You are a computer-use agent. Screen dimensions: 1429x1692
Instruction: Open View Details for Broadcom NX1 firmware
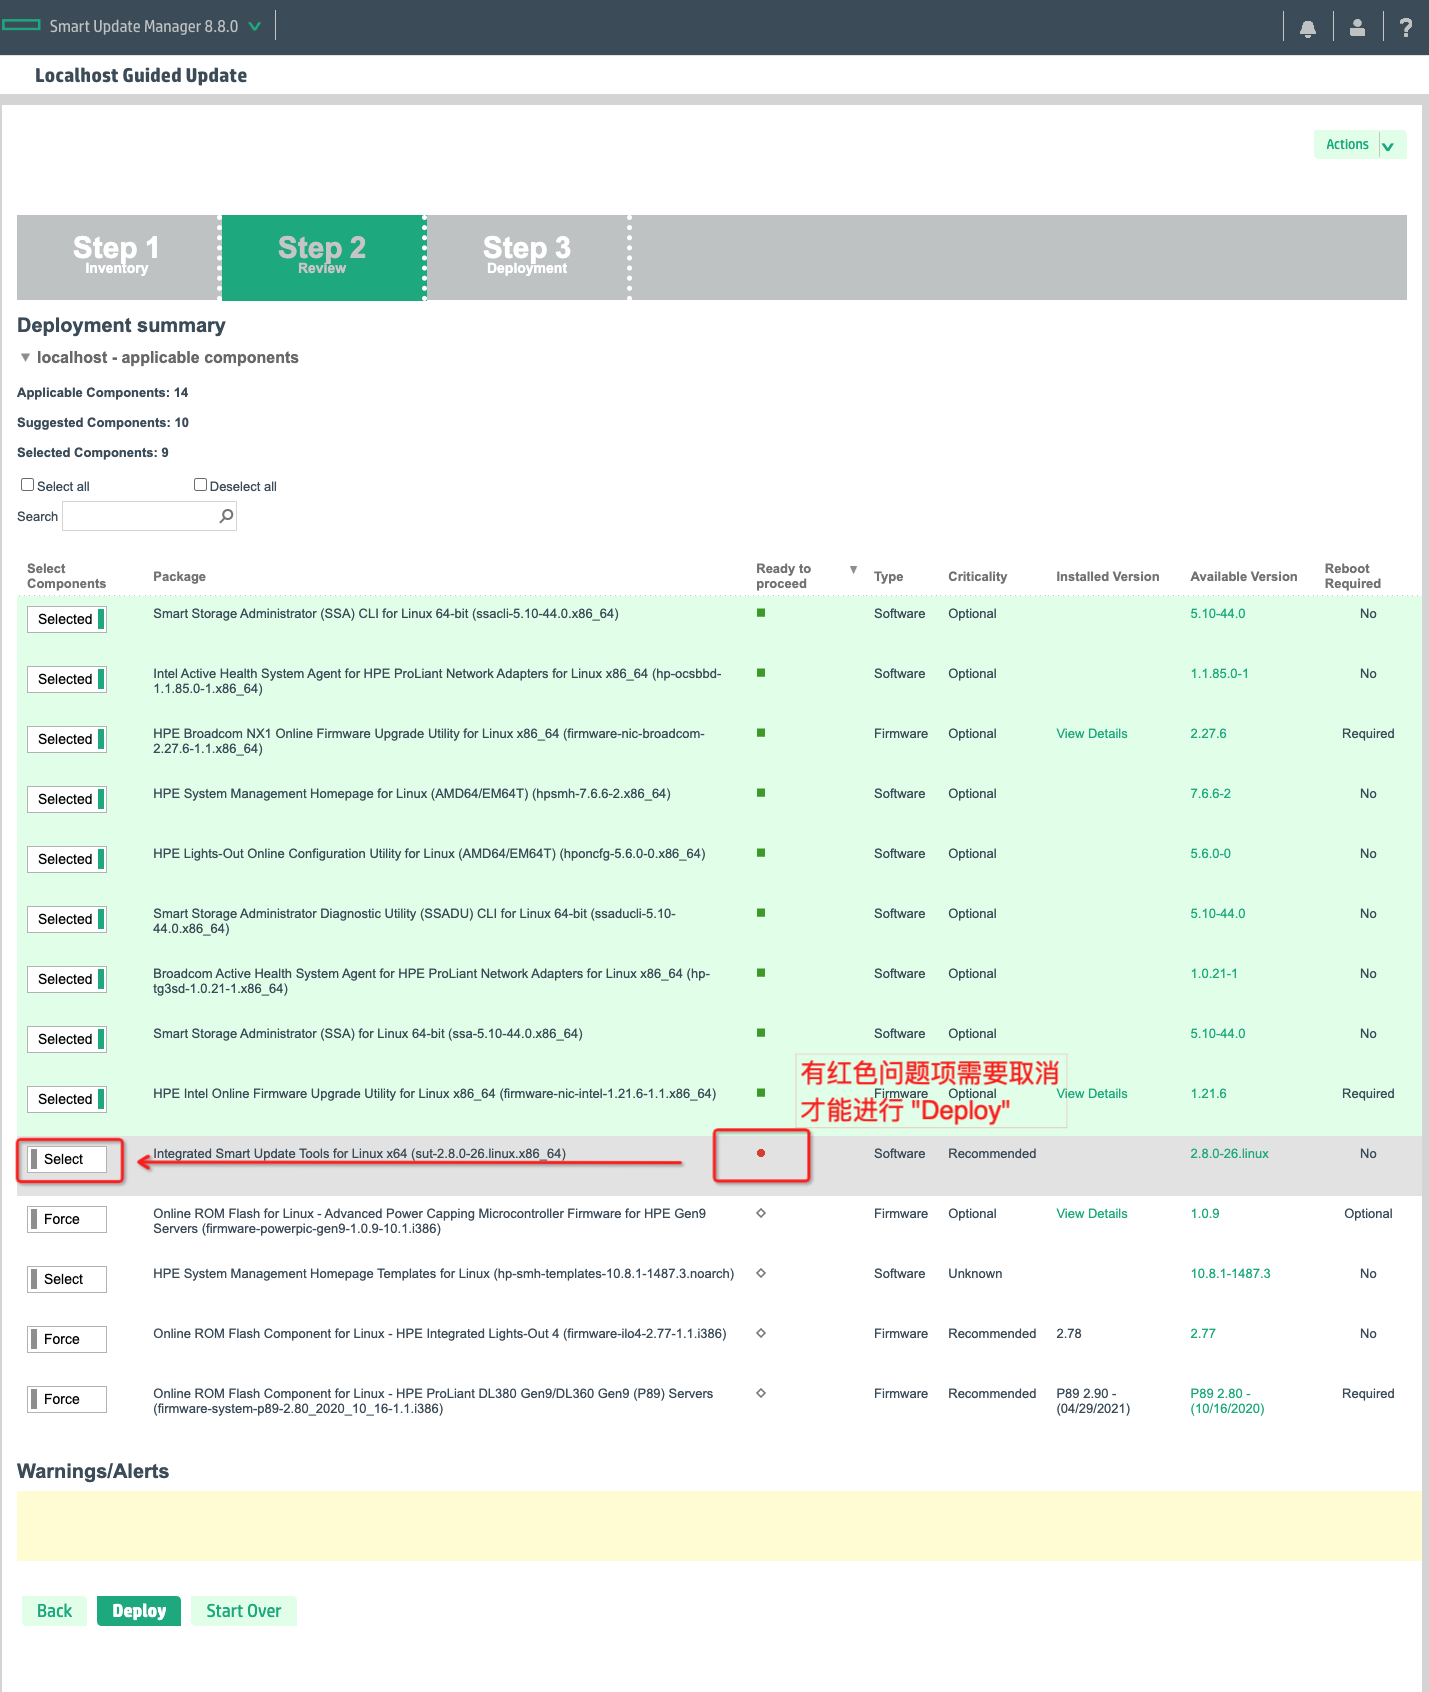(1091, 734)
